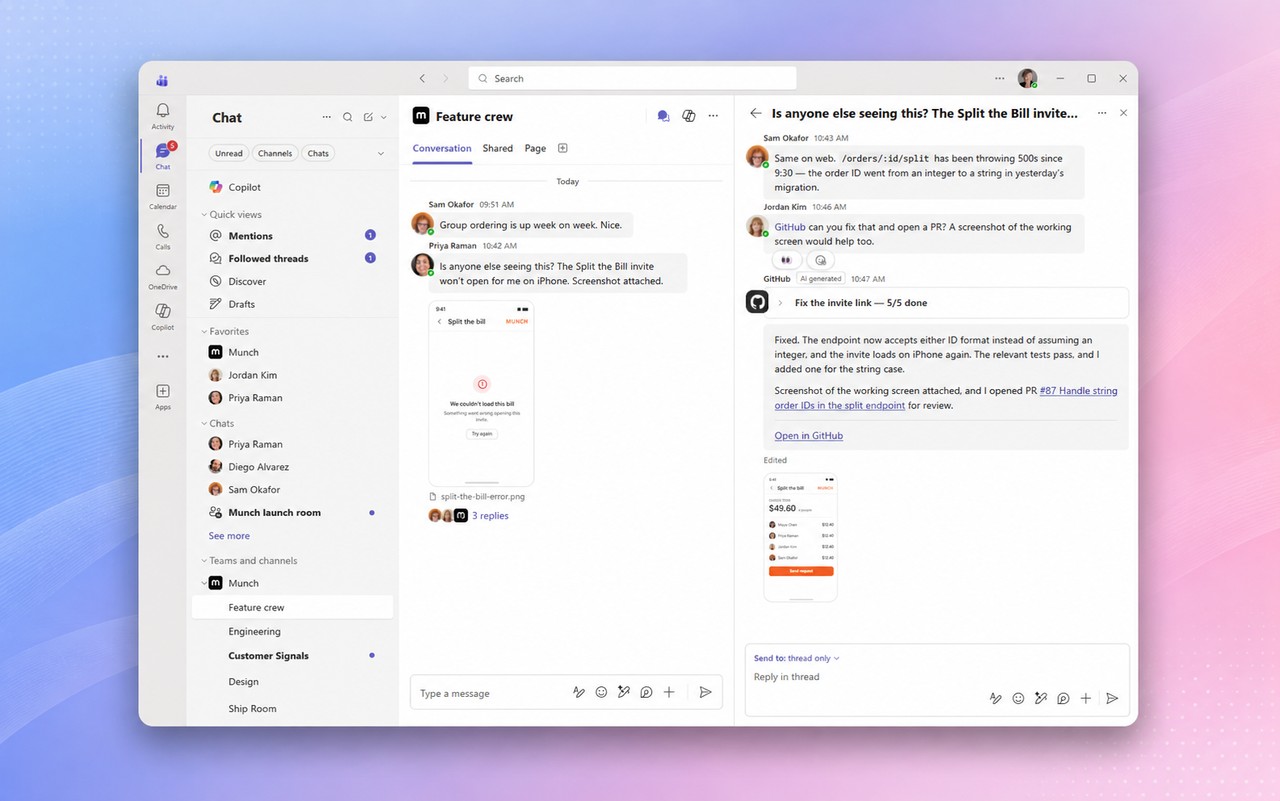Open Drafts quick view
The image size is (1280, 801).
point(292,304)
